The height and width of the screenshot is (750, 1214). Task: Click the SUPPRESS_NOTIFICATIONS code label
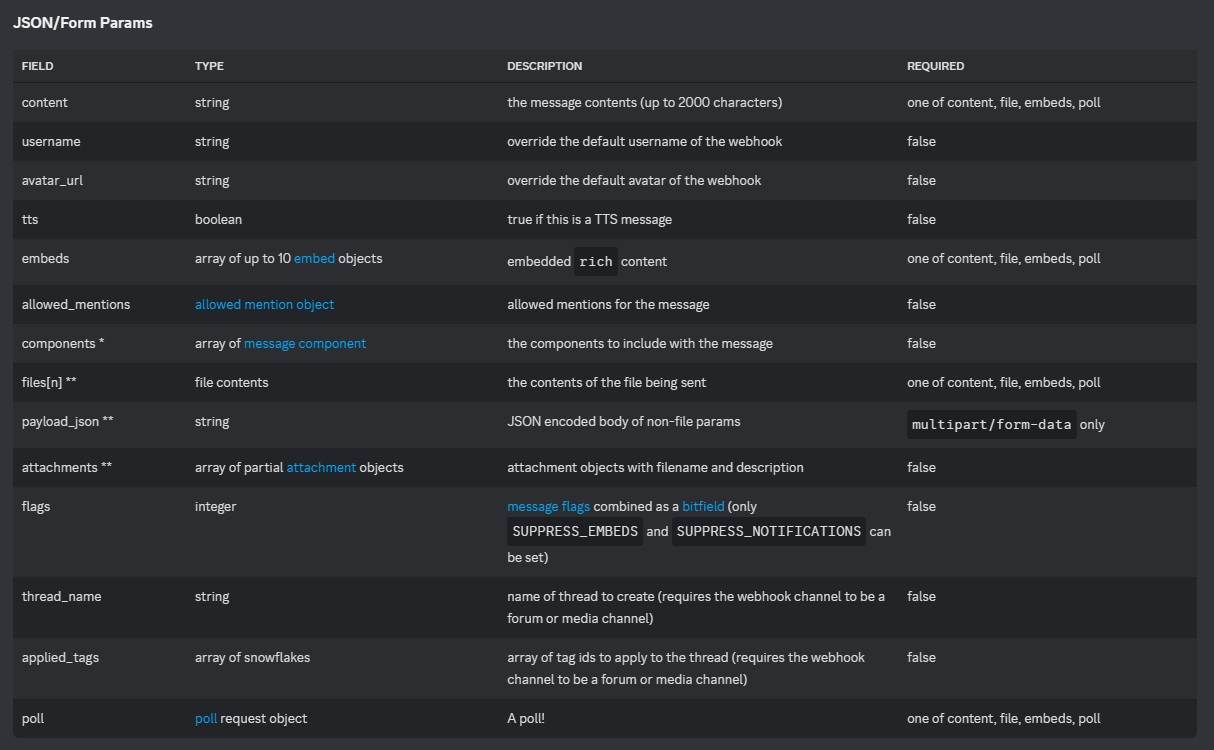point(768,531)
